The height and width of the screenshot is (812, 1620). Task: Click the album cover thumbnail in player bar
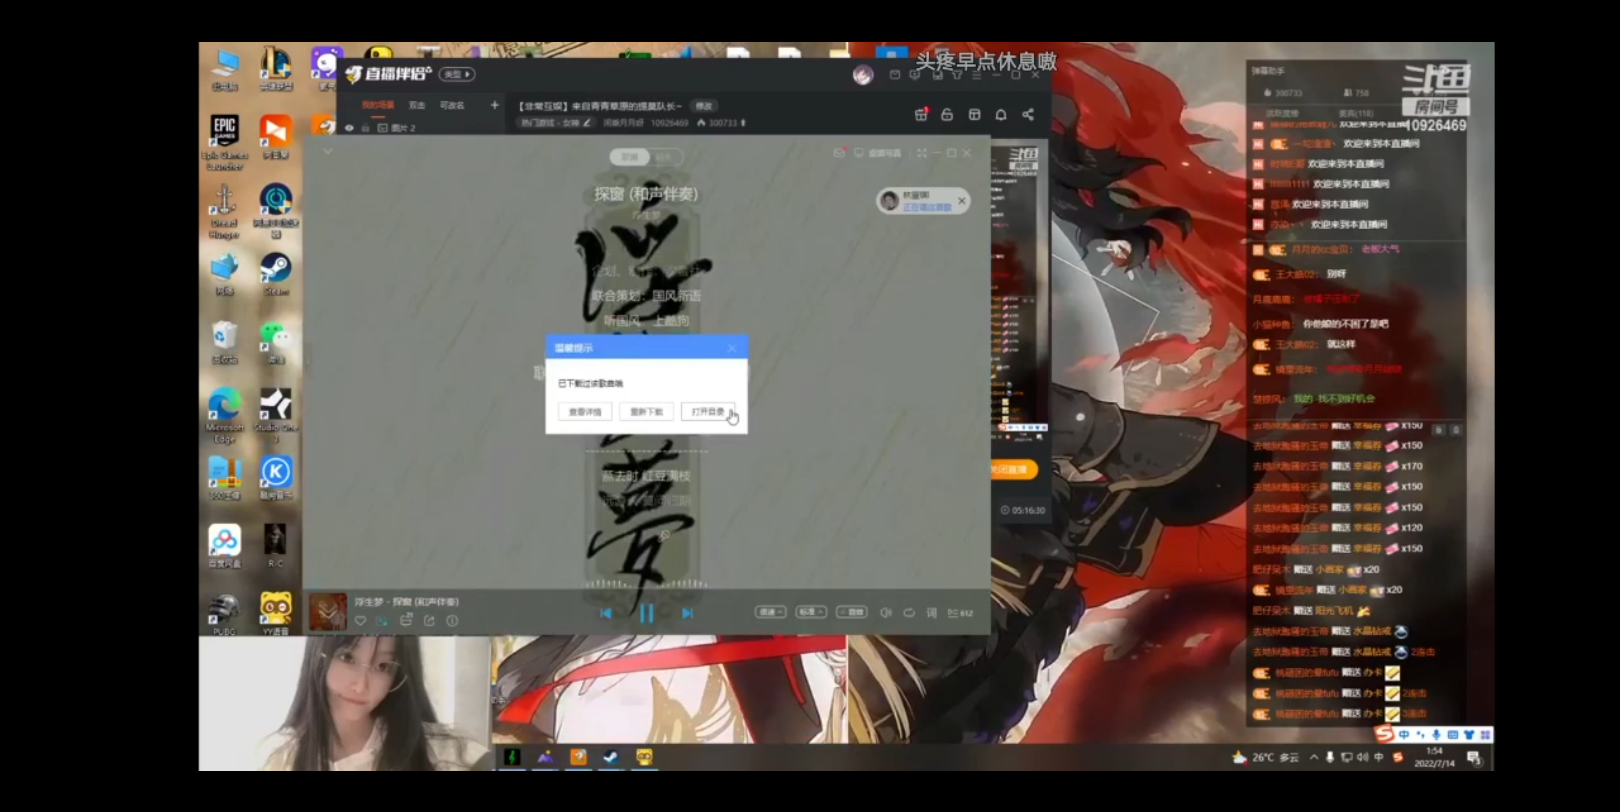click(328, 612)
